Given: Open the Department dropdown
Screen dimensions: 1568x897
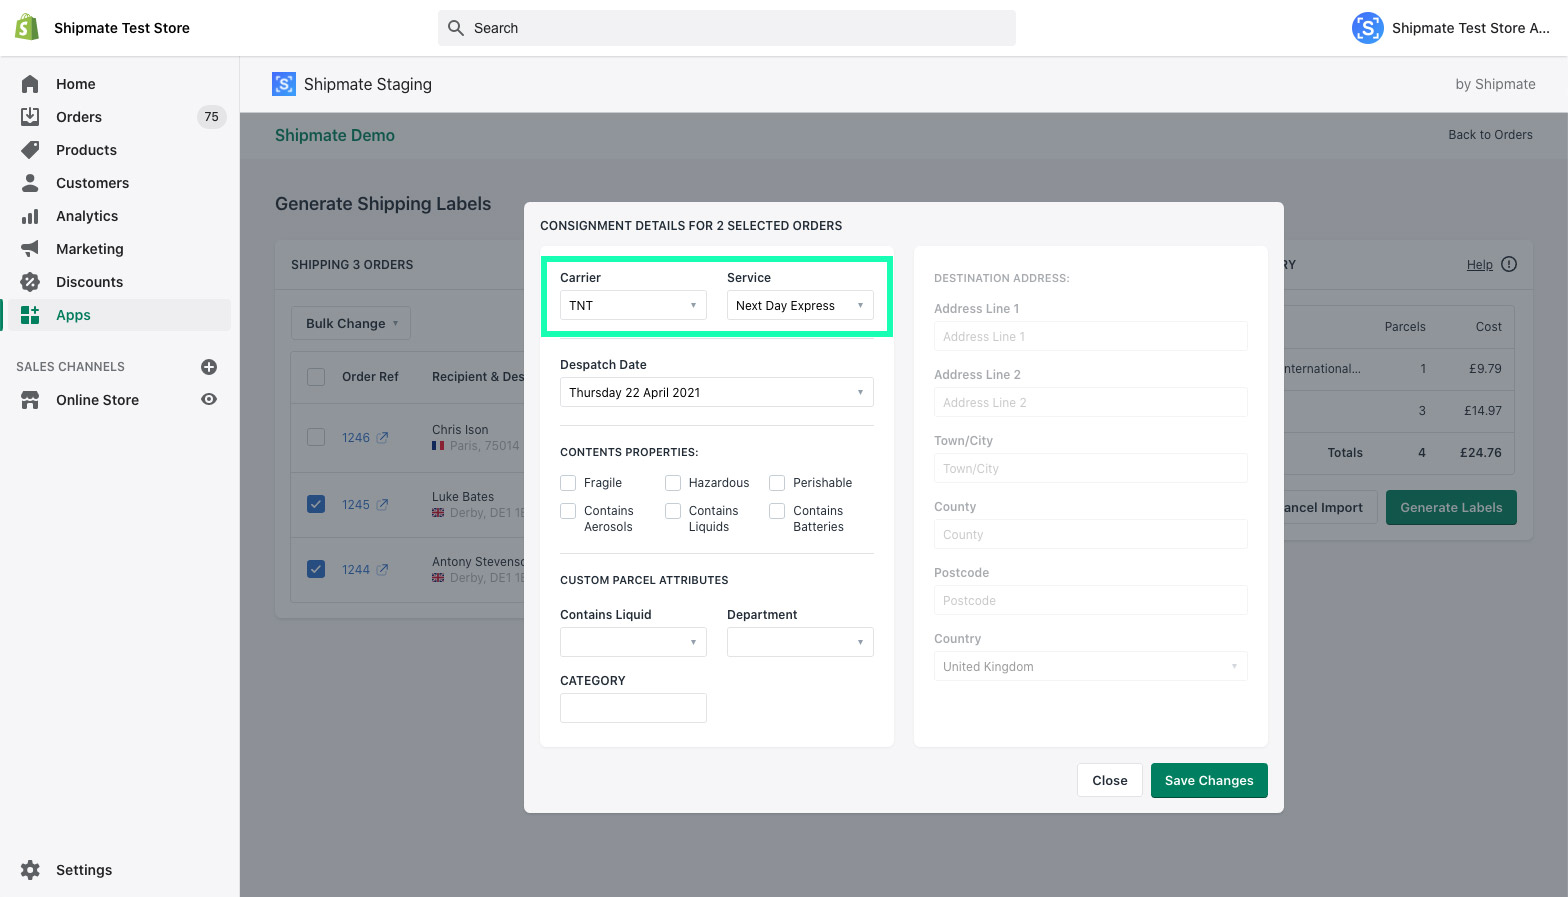Looking at the screenshot, I should pyautogui.click(x=800, y=642).
